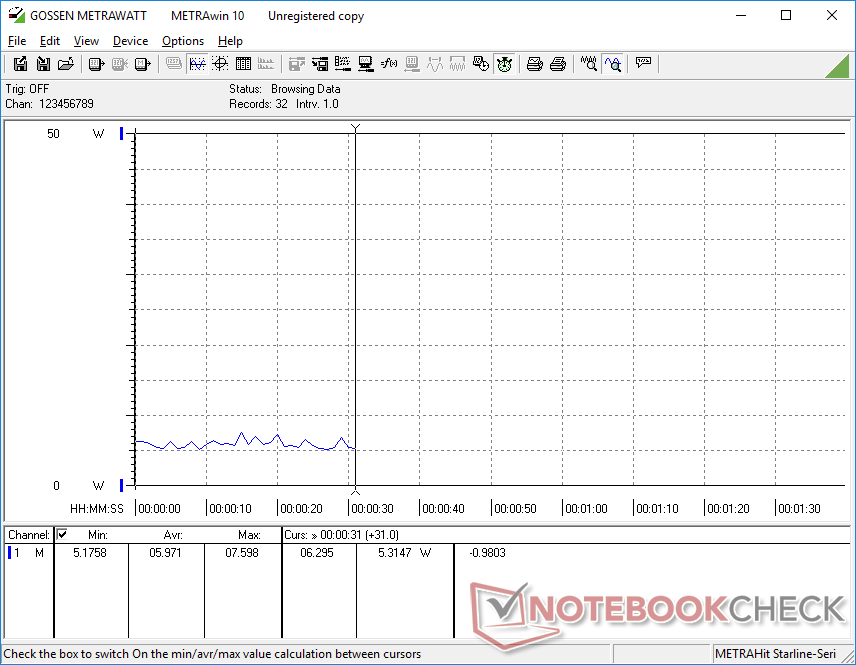Screen dimensions: 856x665
Task: Click the multimeter icon labeled M
Action: [x=142, y=64]
